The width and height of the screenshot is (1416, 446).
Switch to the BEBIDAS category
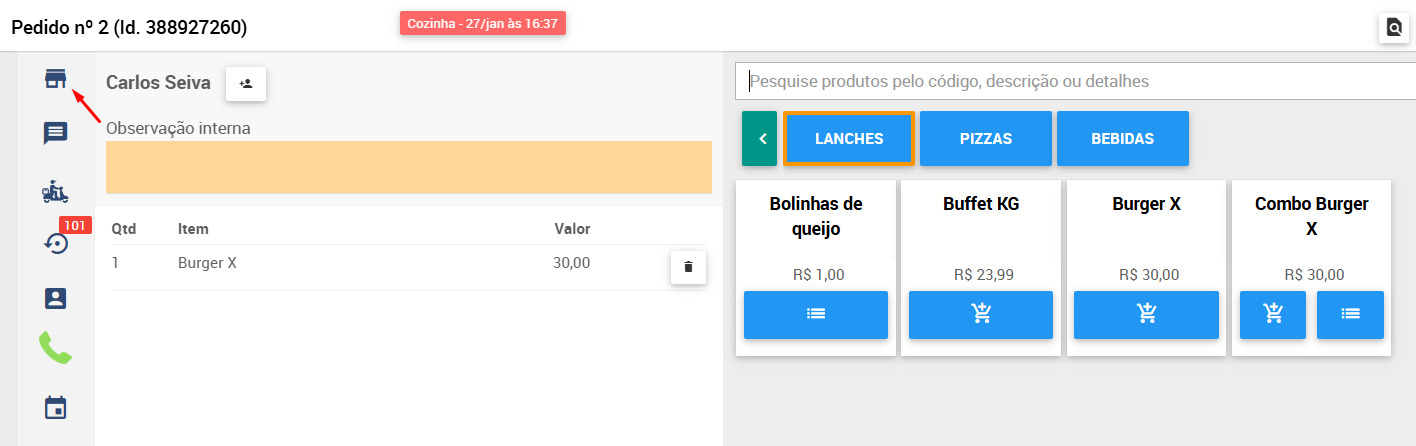1123,138
